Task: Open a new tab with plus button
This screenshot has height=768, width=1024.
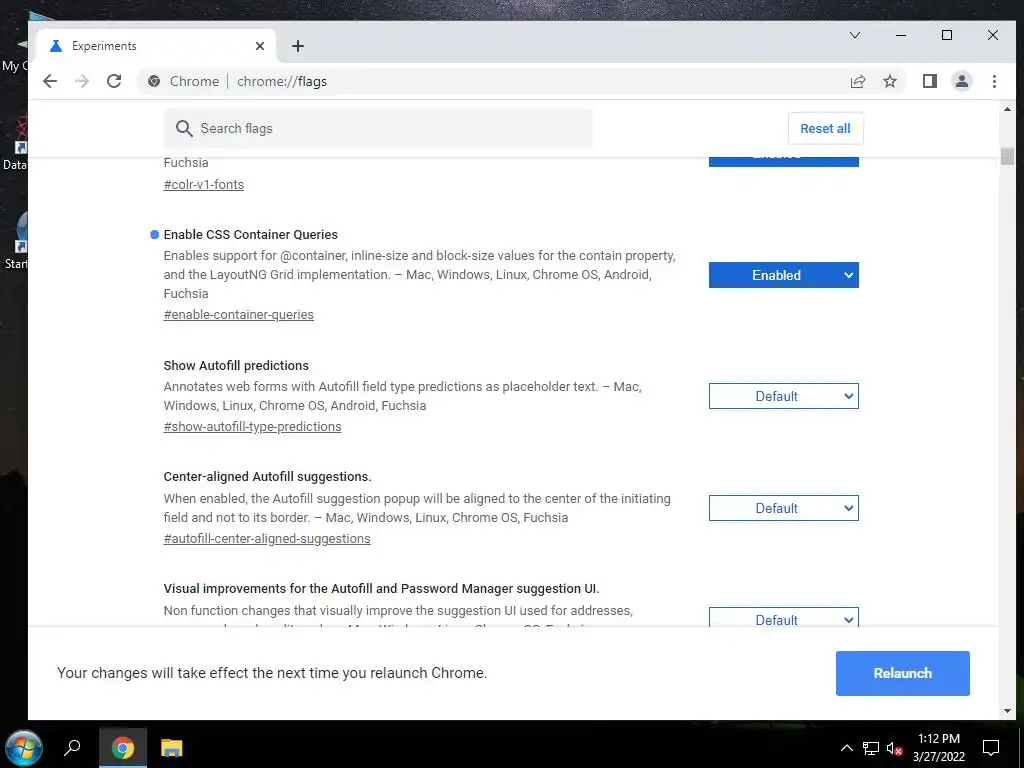Action: click(x=298, y=46)
